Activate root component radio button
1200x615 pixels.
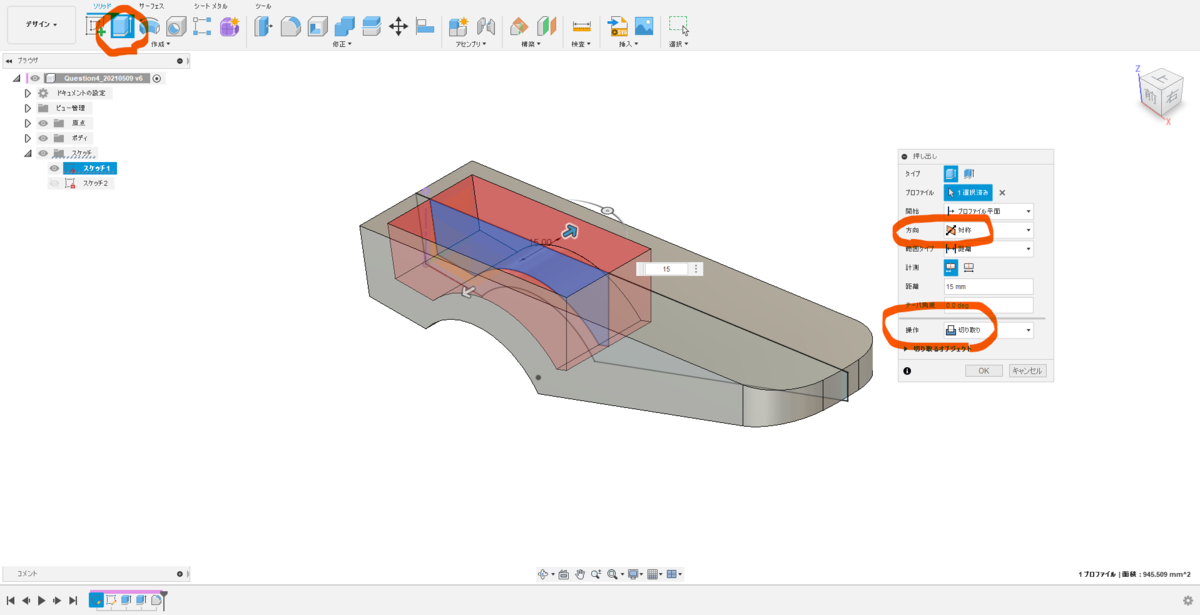tap(157, 78)
